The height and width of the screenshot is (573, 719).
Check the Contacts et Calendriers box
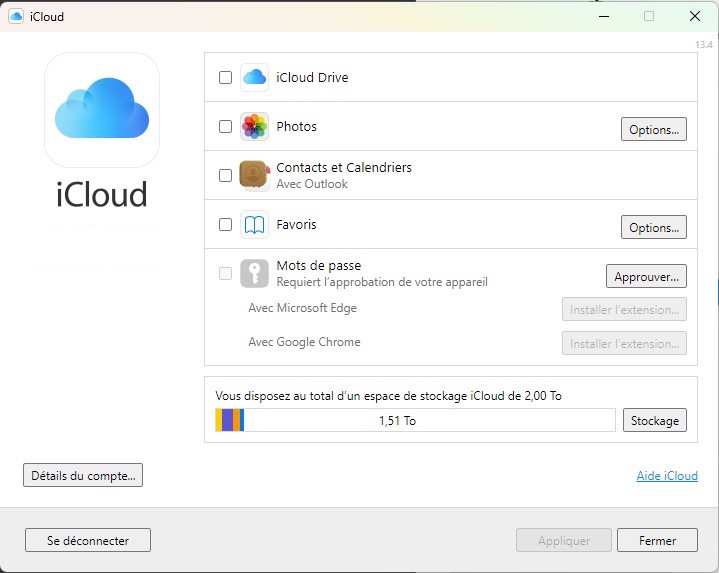225,176
